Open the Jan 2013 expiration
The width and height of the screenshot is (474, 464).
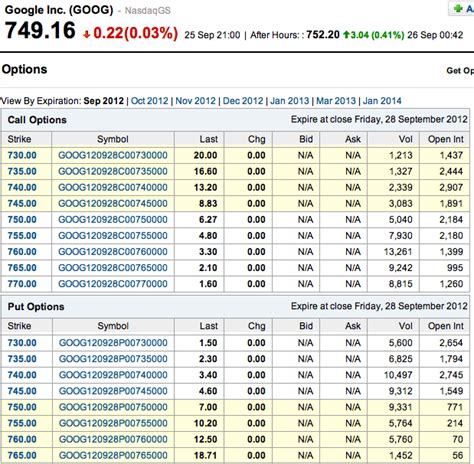[289, 101]
